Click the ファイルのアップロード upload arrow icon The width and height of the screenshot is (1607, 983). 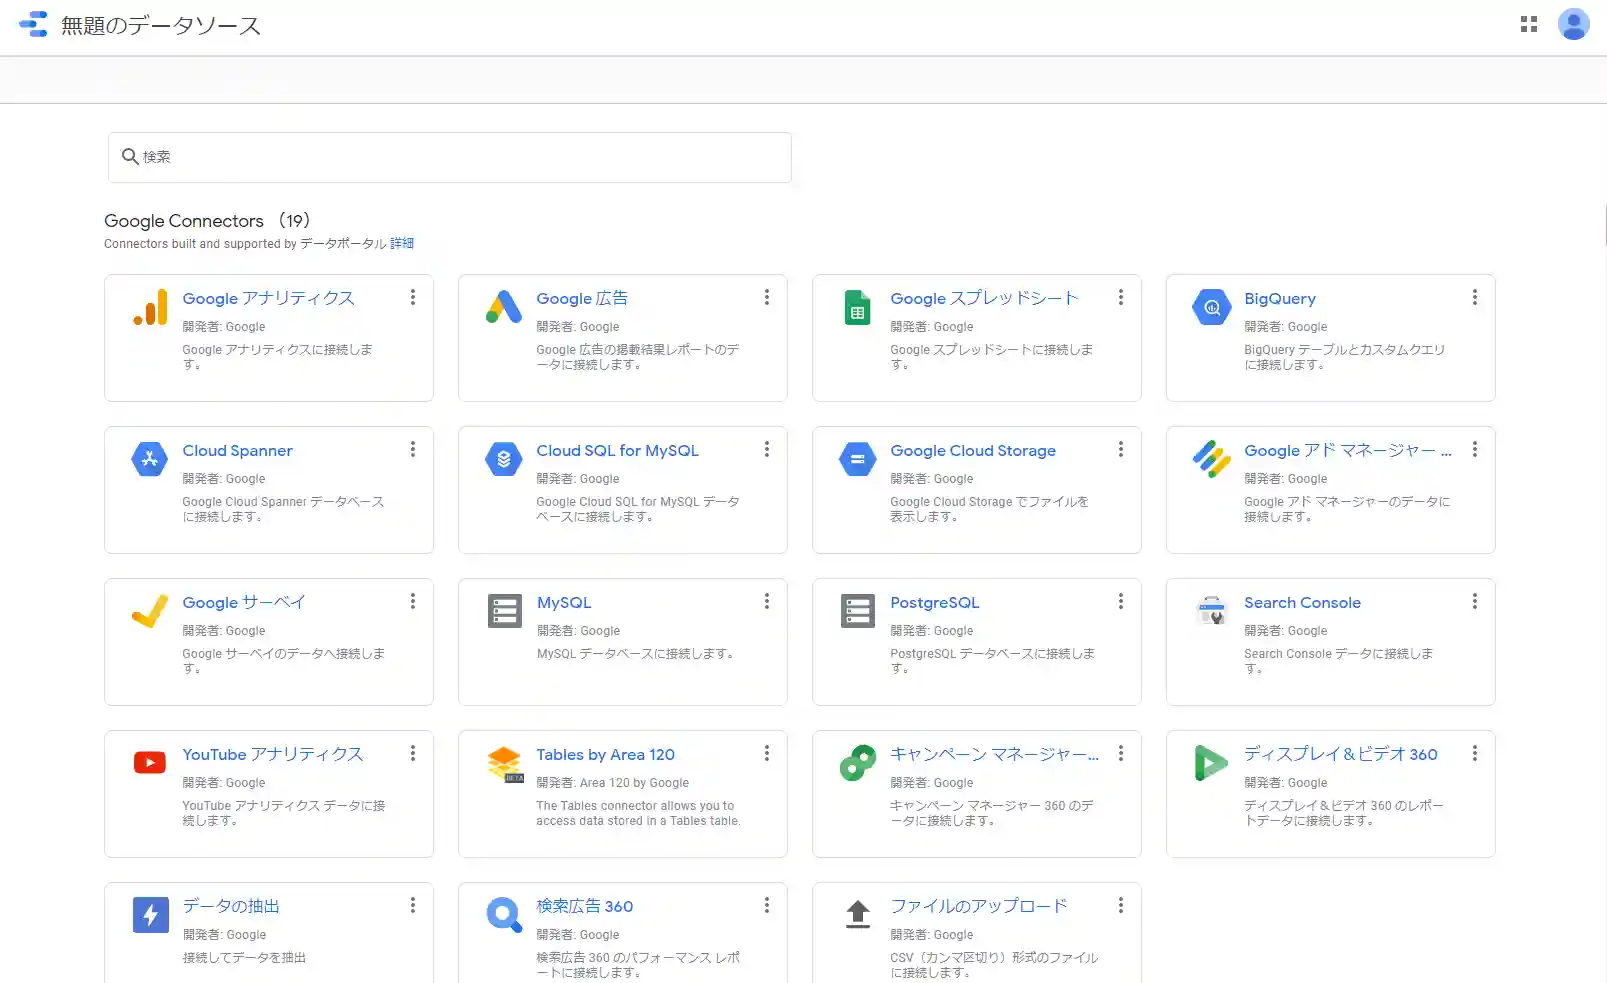point(857,914)
